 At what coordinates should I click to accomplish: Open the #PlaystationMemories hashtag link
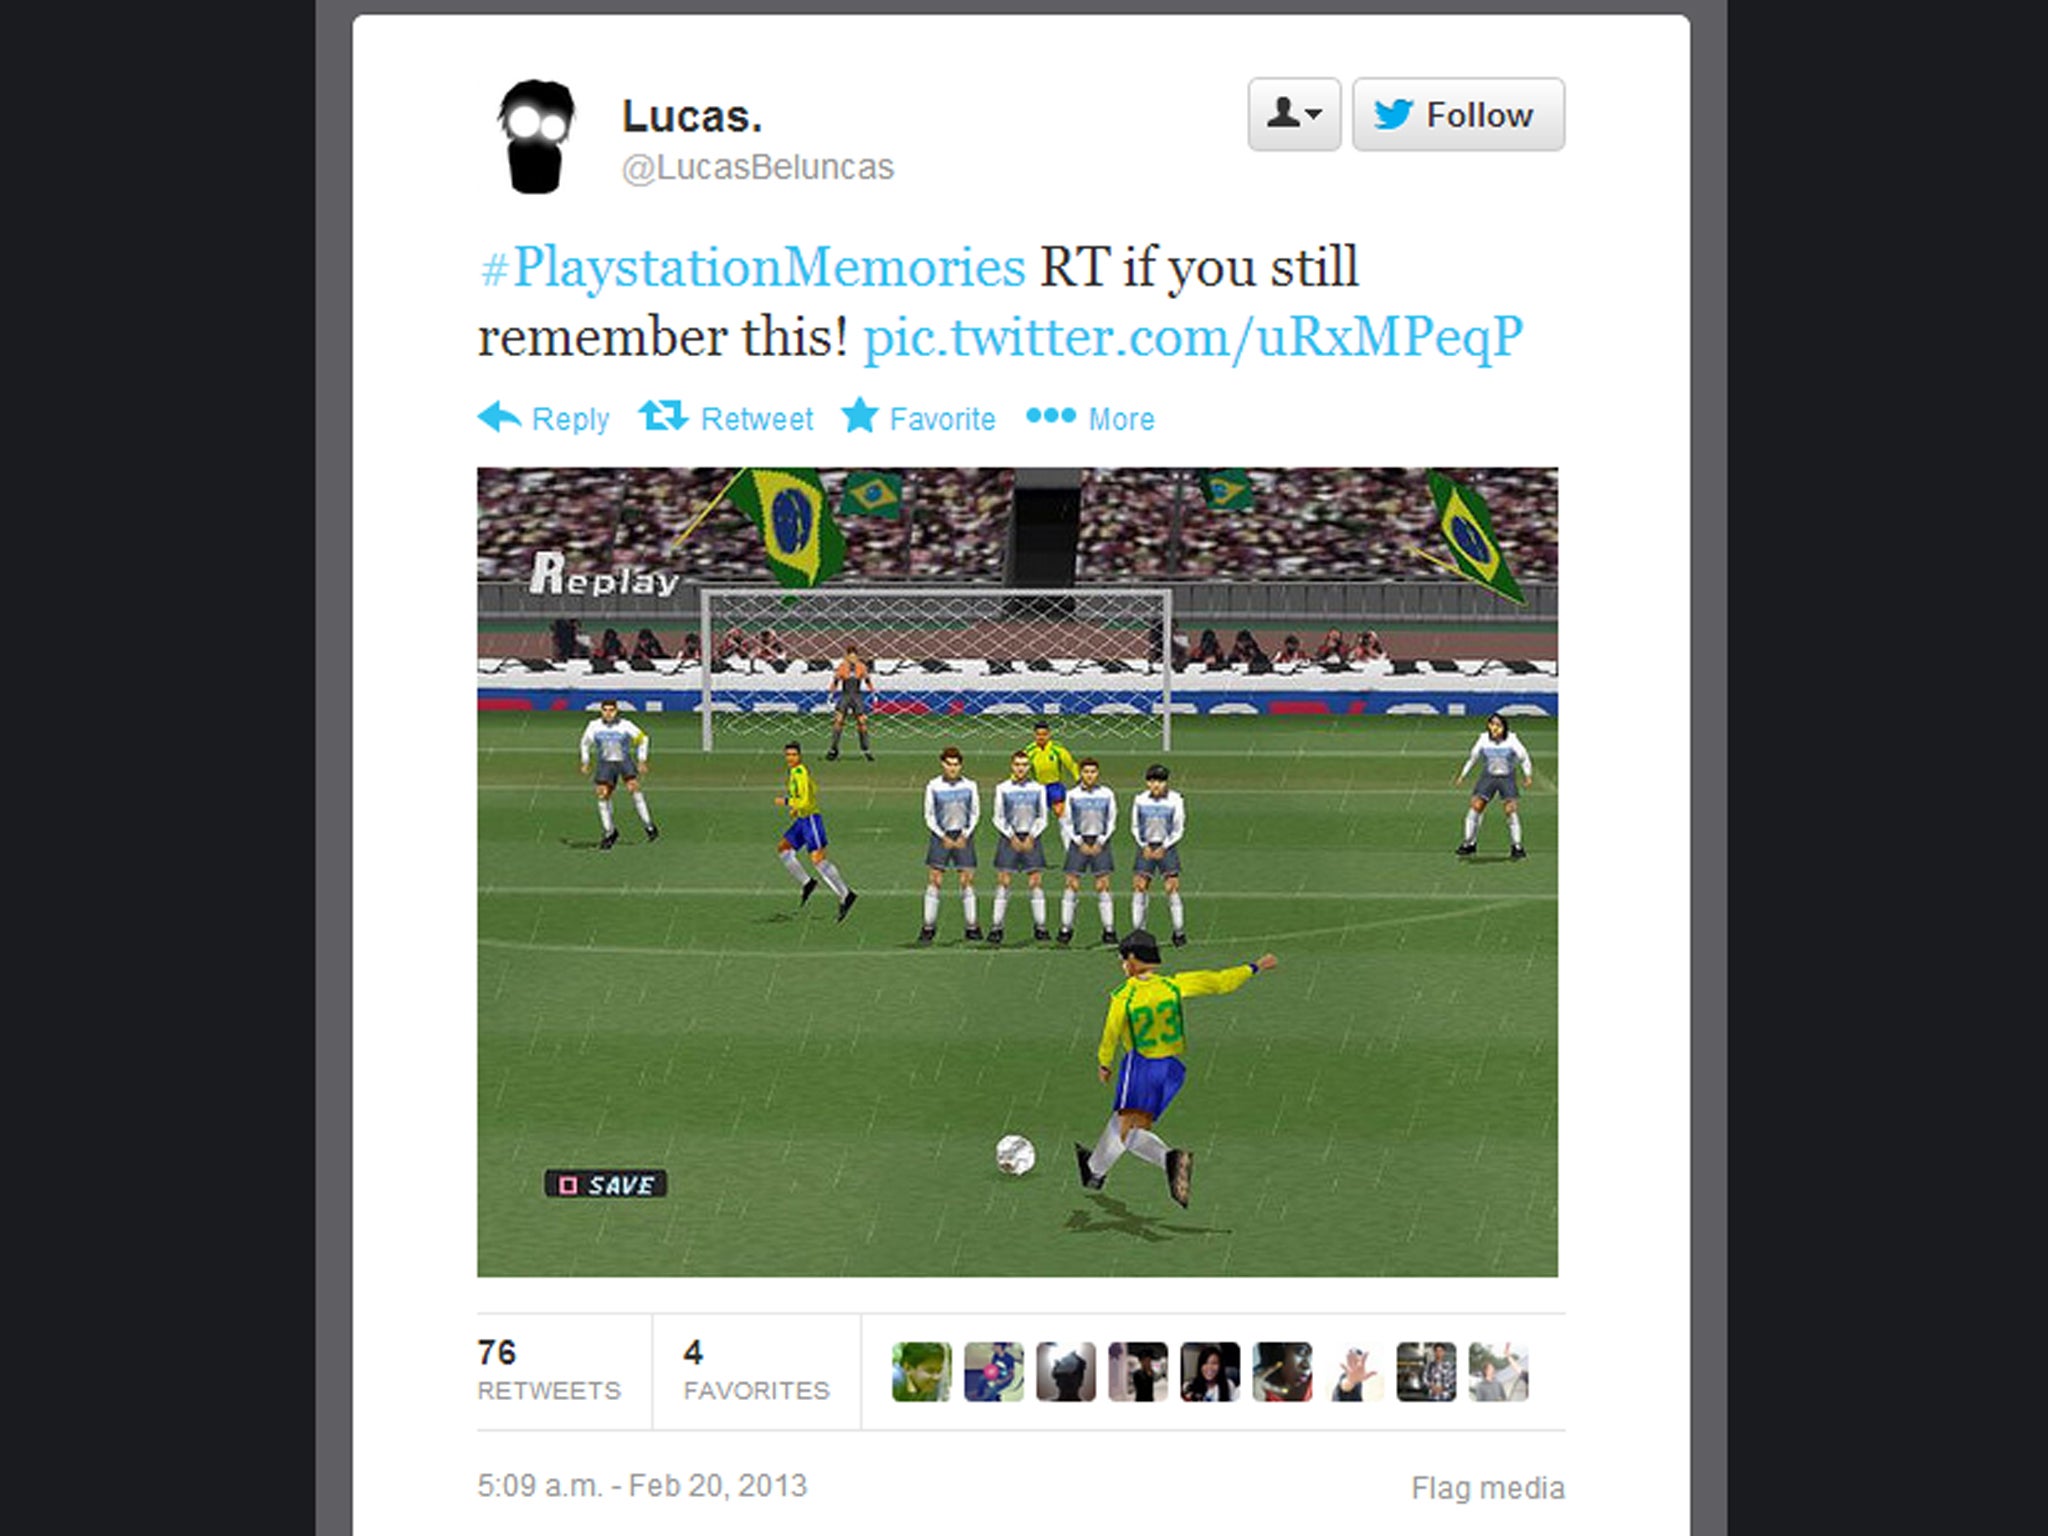753,268
